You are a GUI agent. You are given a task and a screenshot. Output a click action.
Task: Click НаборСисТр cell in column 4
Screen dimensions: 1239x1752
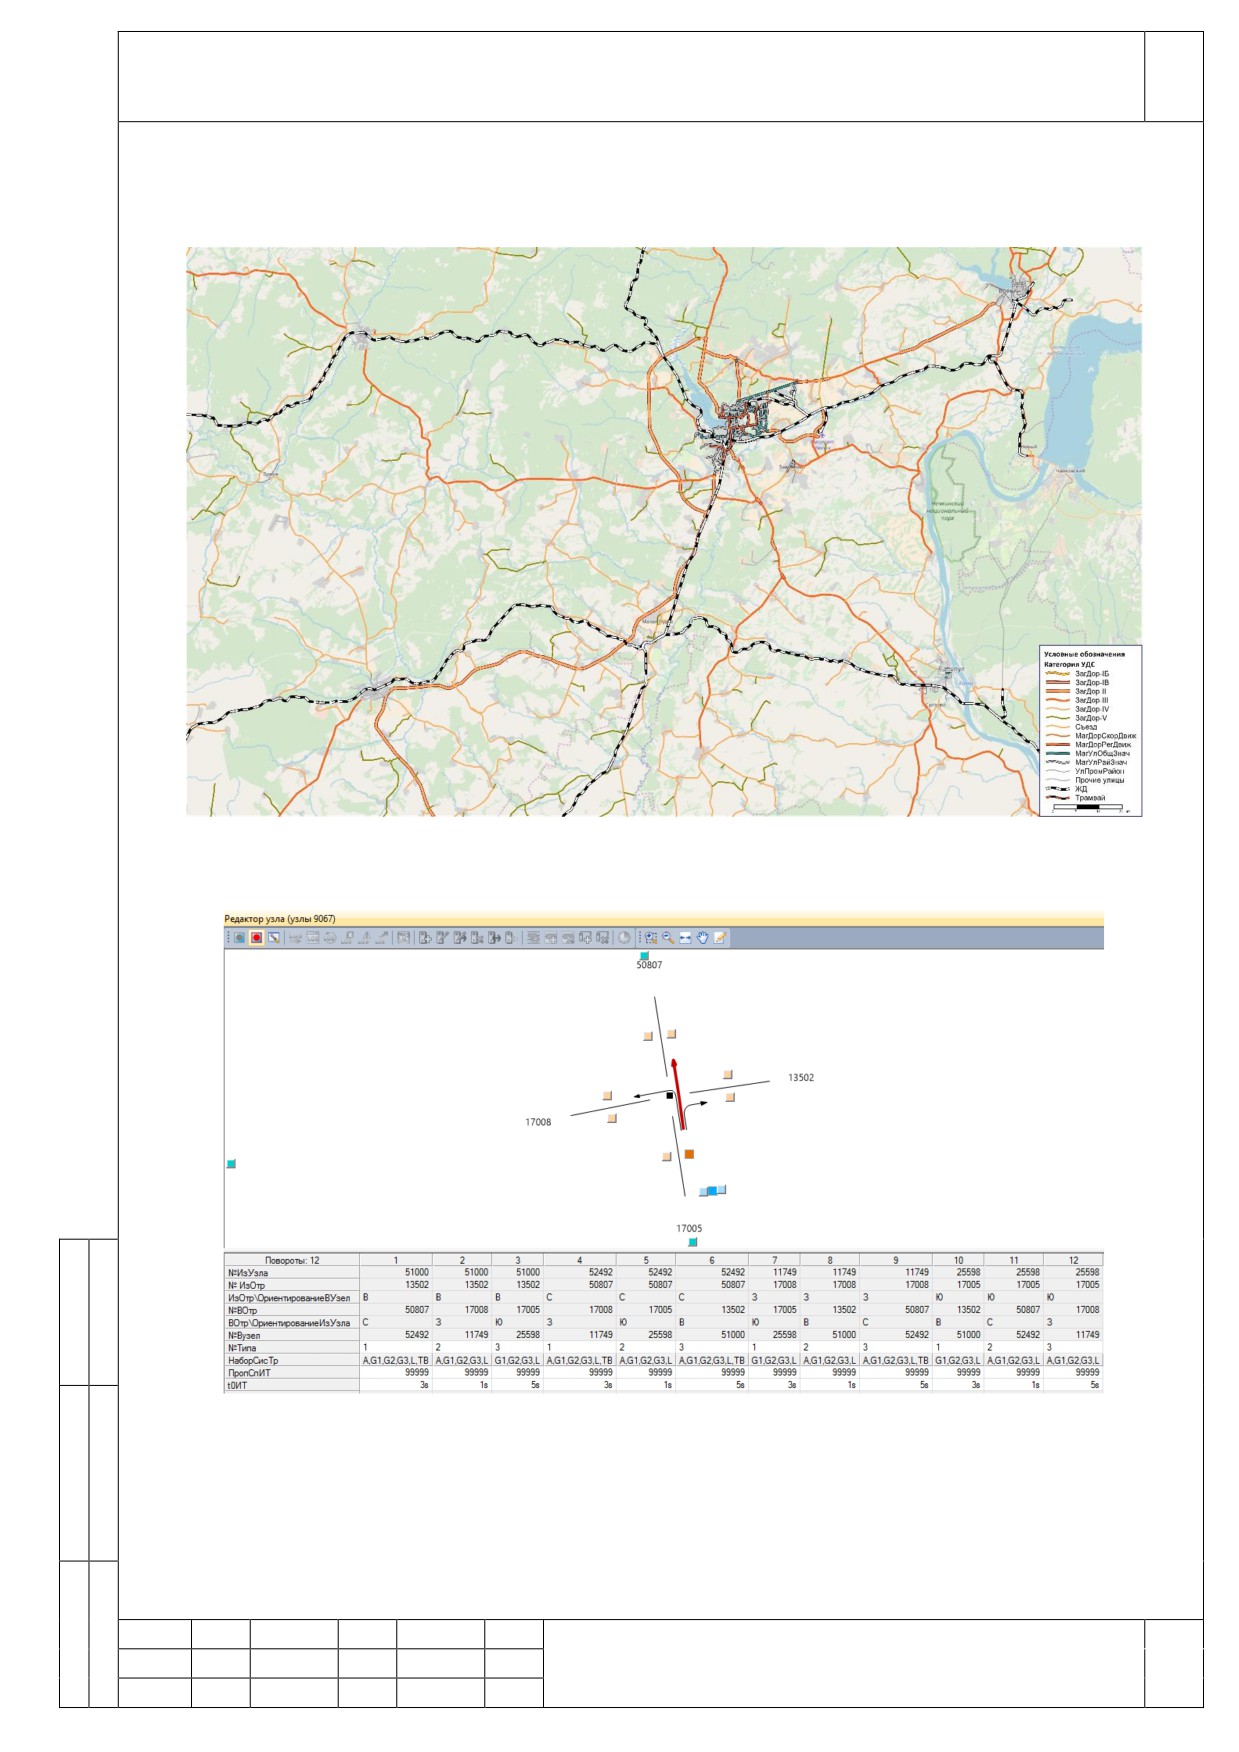(580, 1360)
